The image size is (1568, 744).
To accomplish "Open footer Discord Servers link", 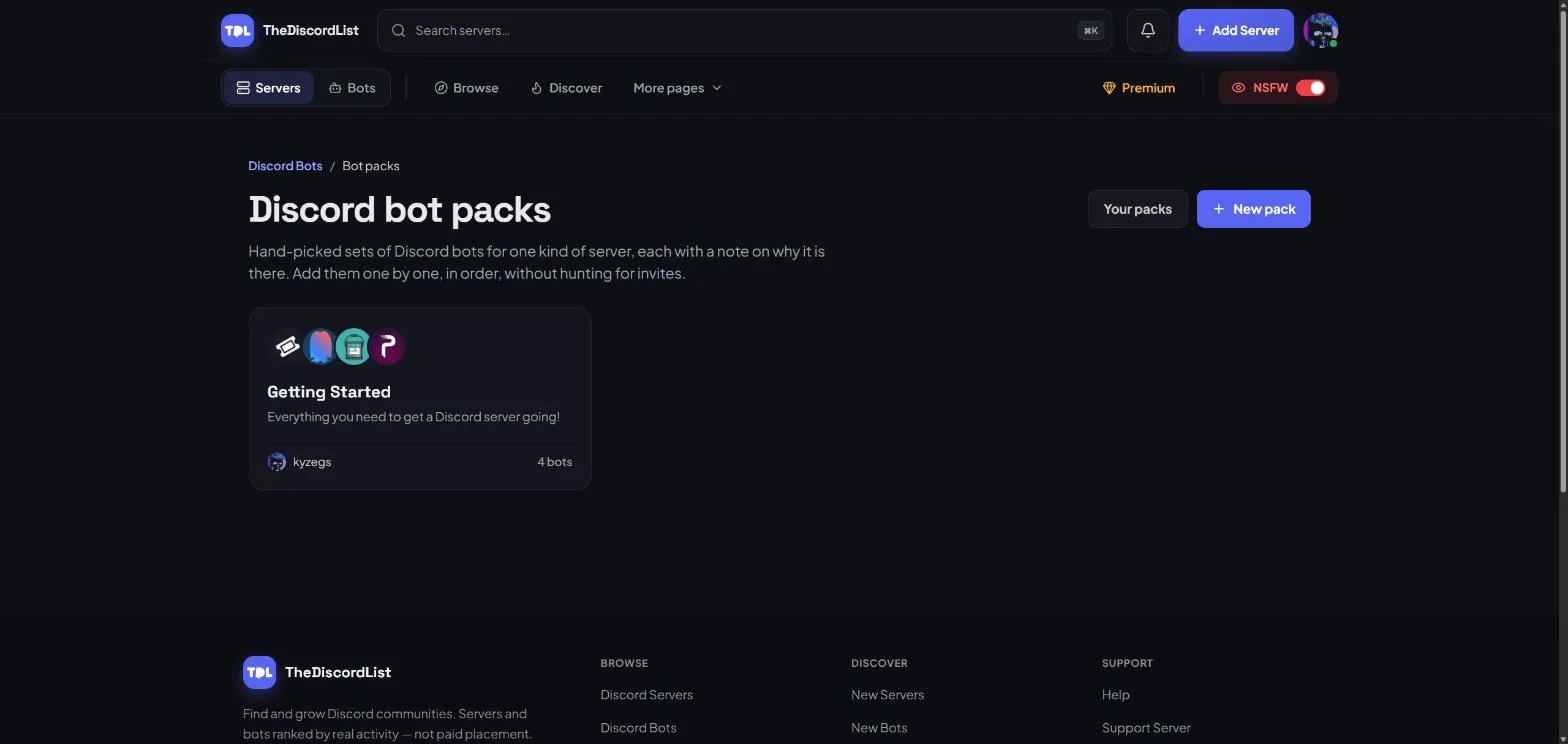I will pos(646,695).
